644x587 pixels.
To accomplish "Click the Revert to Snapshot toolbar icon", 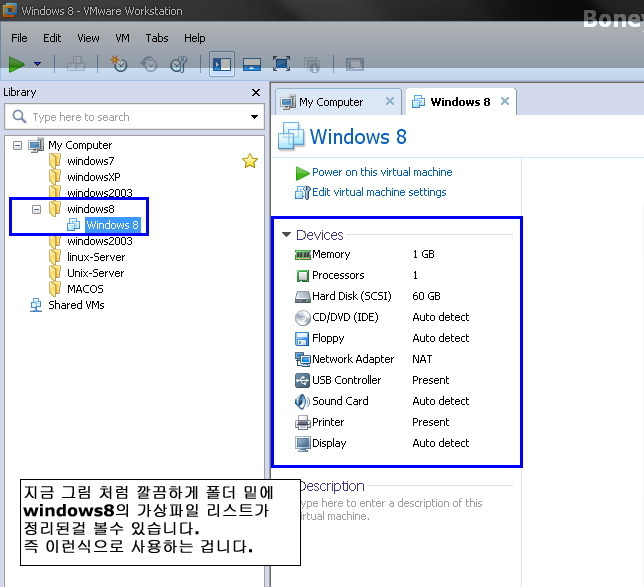I will tap(149, 64).
